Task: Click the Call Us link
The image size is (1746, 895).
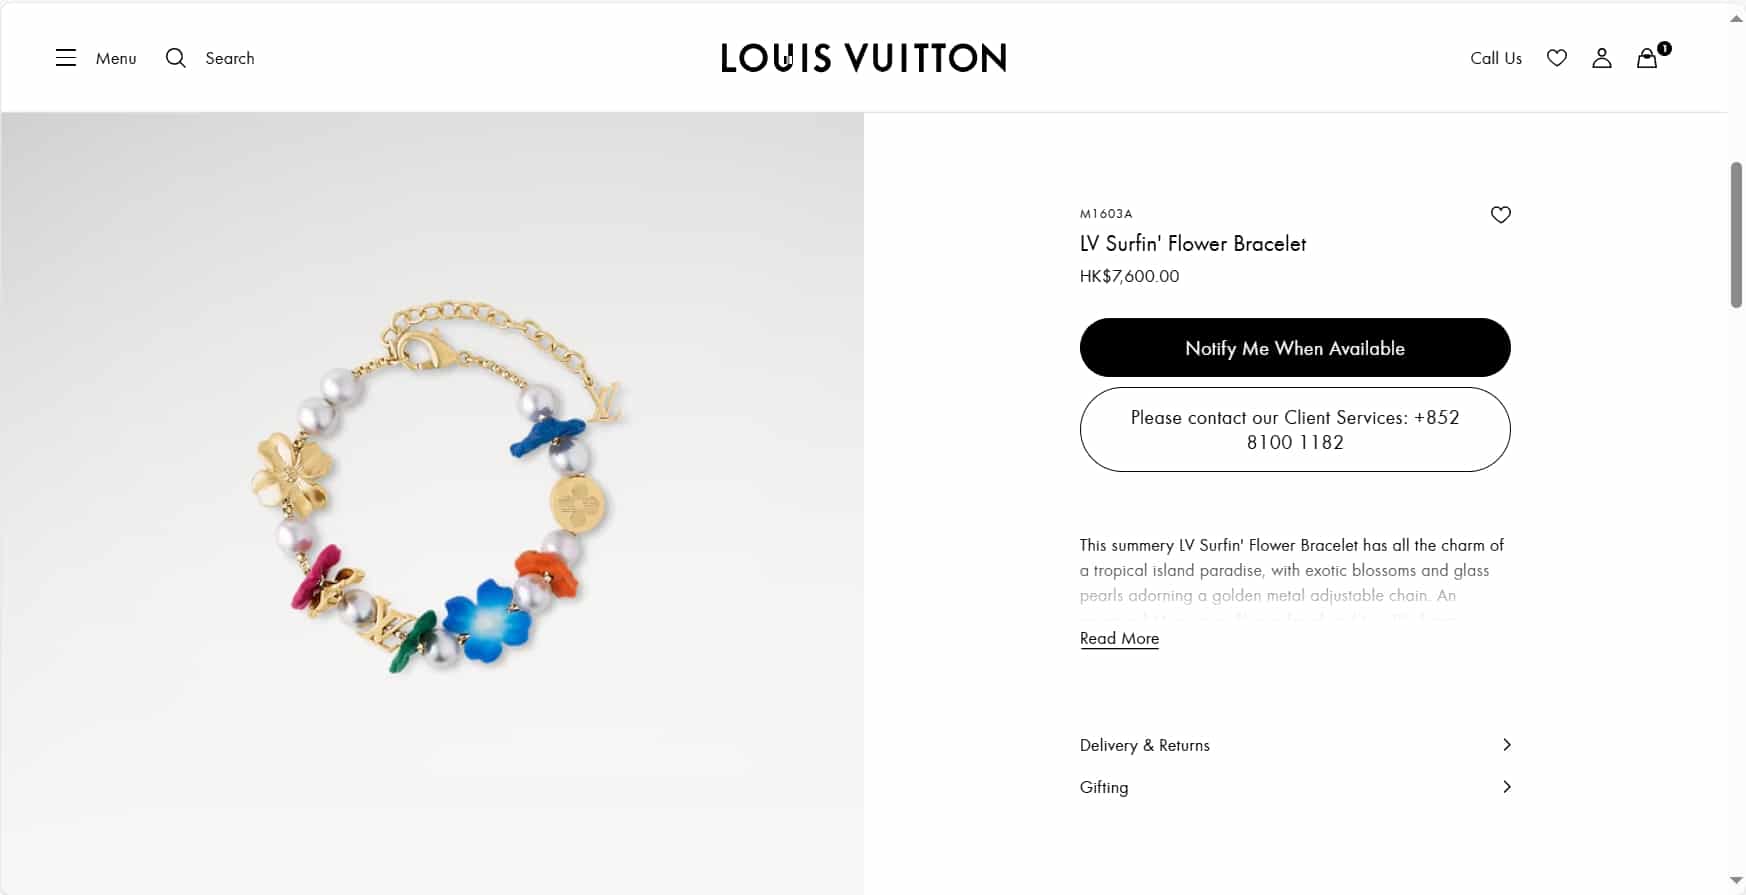Action: coord(1496,58)
